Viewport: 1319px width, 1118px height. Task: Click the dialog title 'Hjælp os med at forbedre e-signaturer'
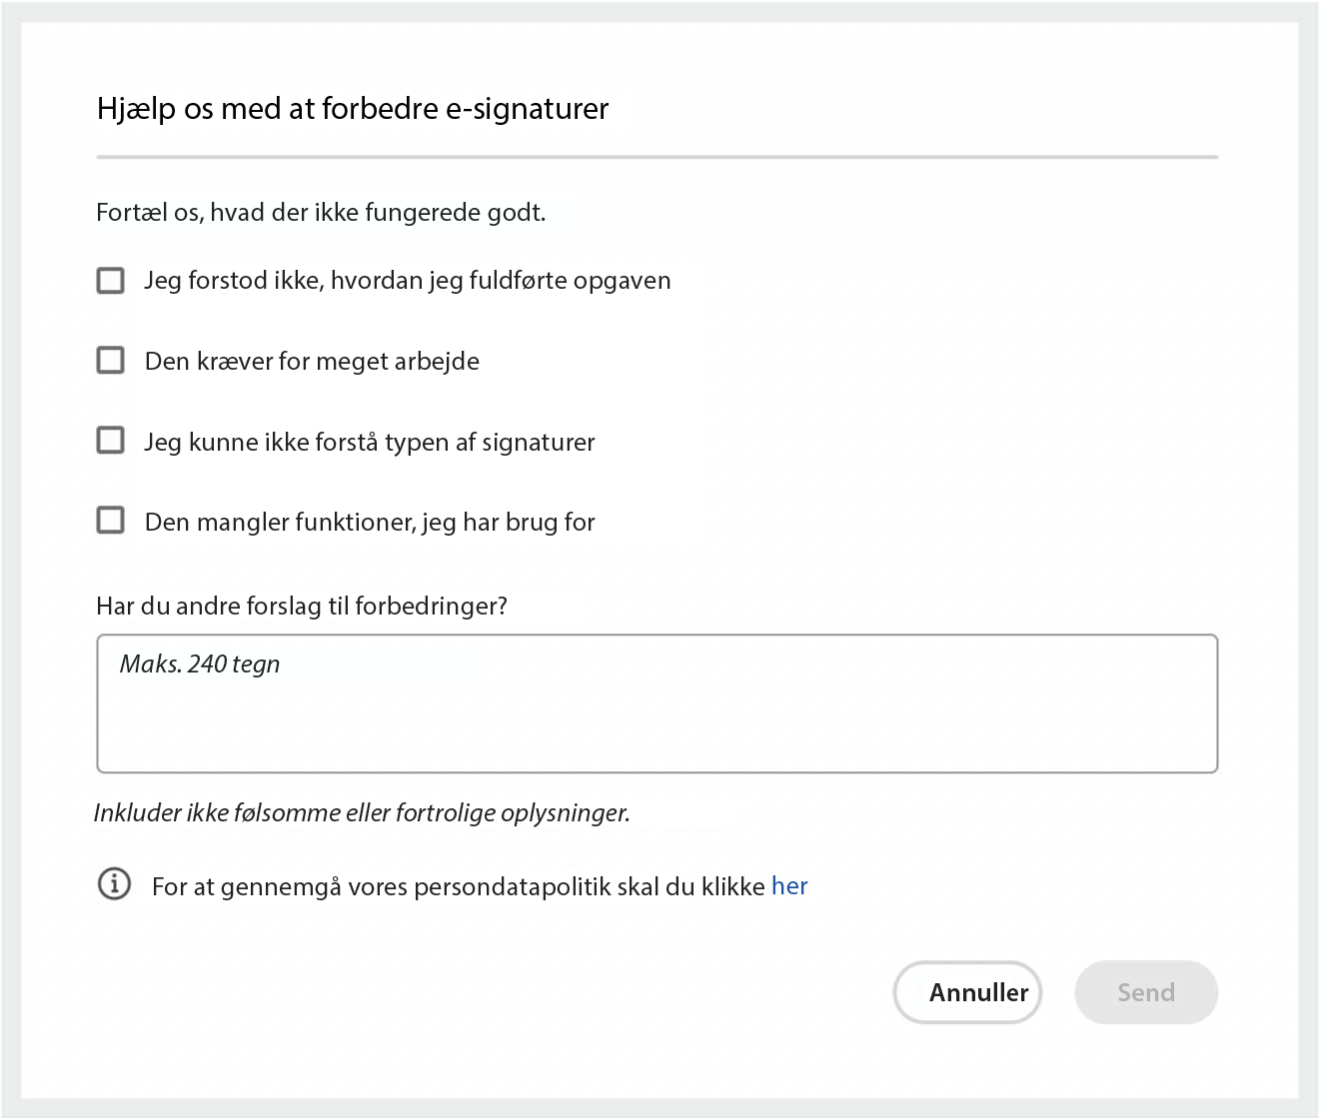[352, 108]
